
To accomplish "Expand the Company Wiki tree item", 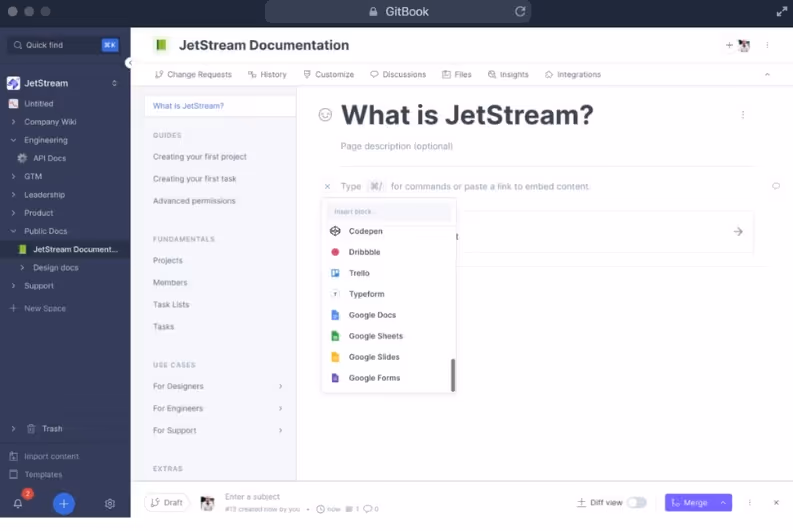I will click(13, 122).
